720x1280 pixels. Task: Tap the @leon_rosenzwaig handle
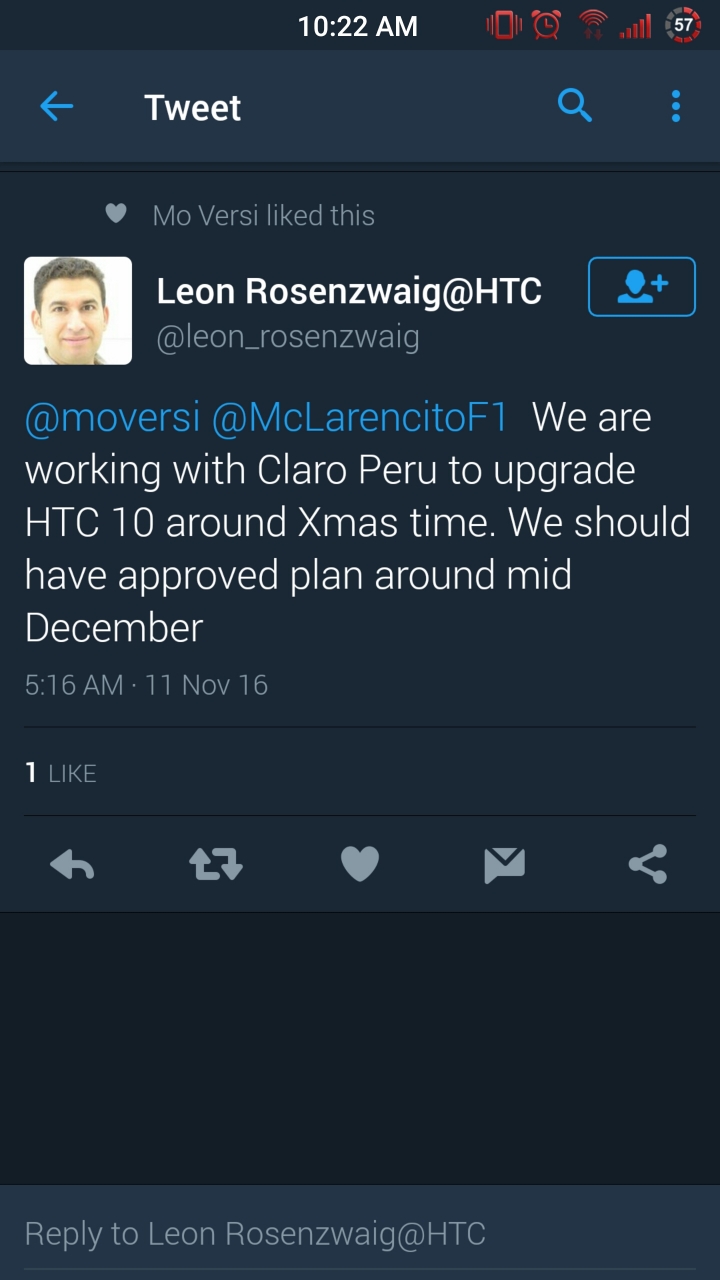(x=288, y=338)
